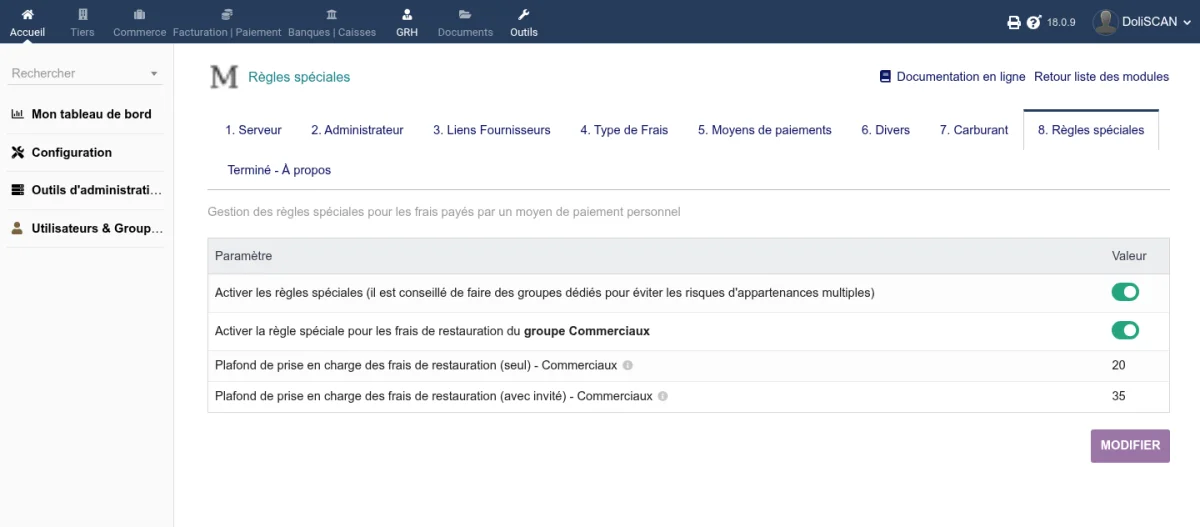Click the Configuration tools icon

coord(17,152)
